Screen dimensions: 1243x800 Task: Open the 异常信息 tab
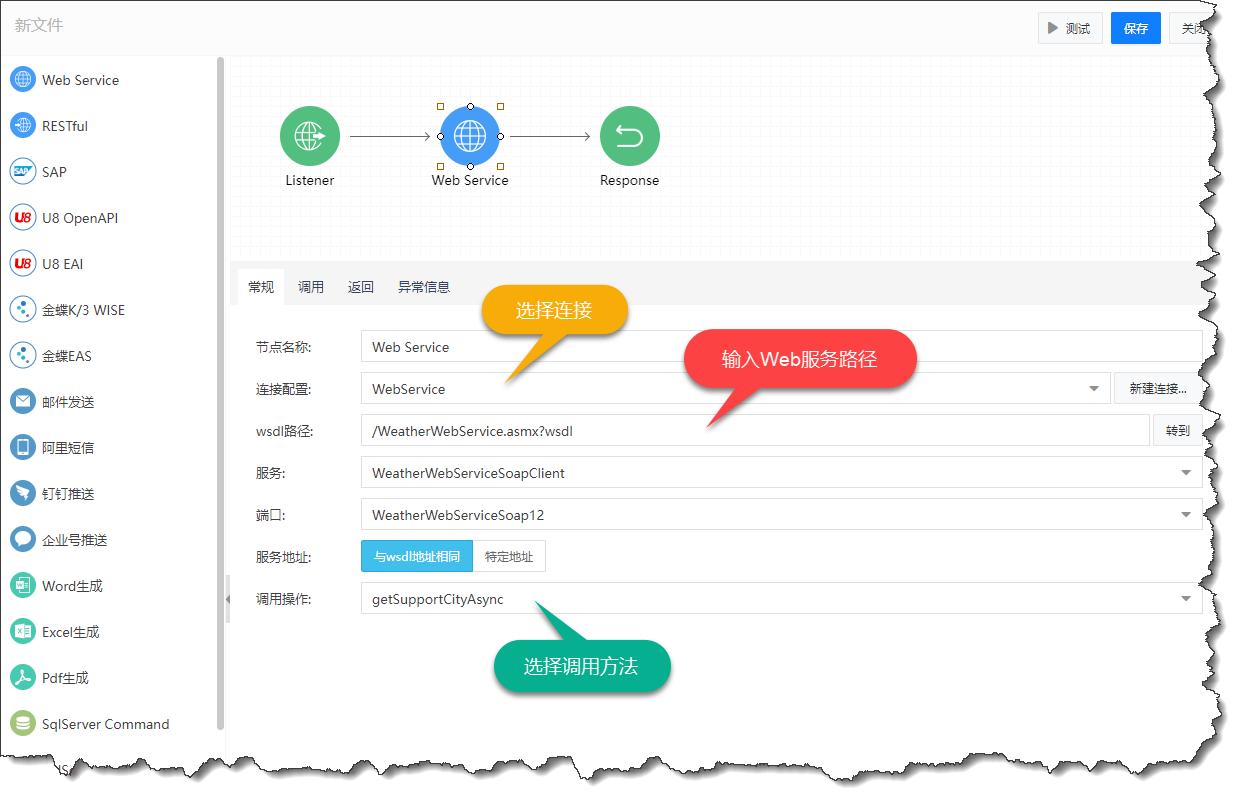click(423, 286)
